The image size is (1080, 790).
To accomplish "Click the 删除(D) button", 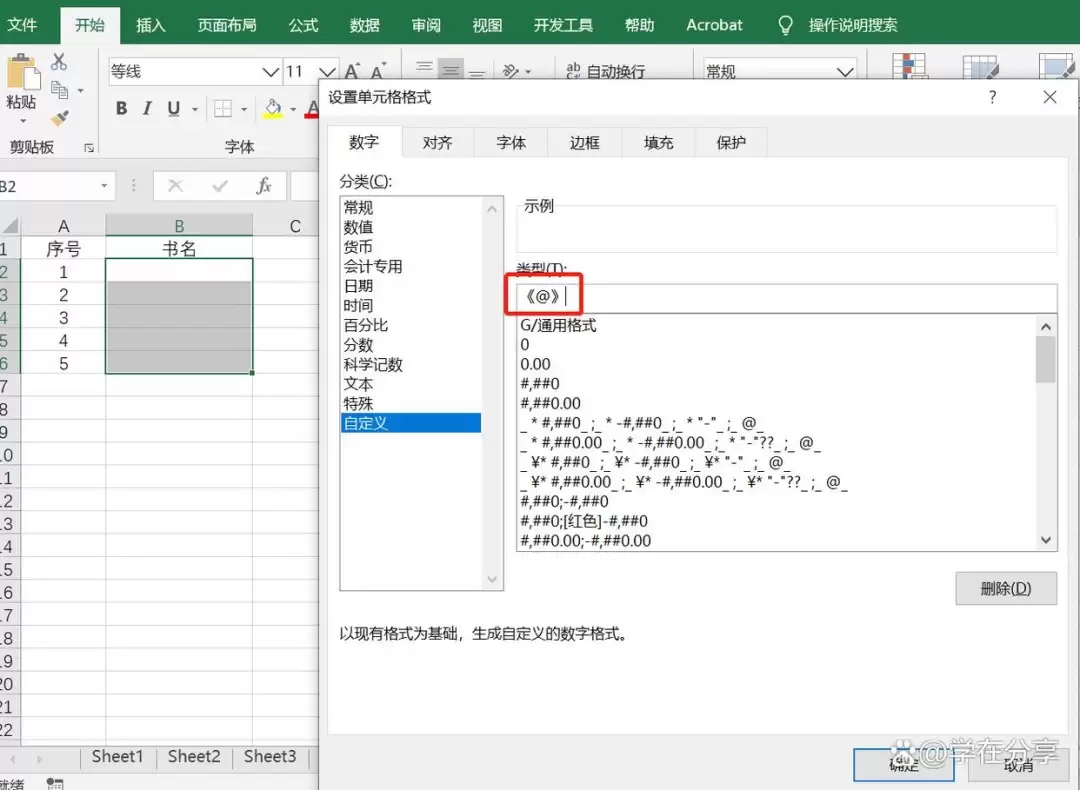I will coord(1006,588).
